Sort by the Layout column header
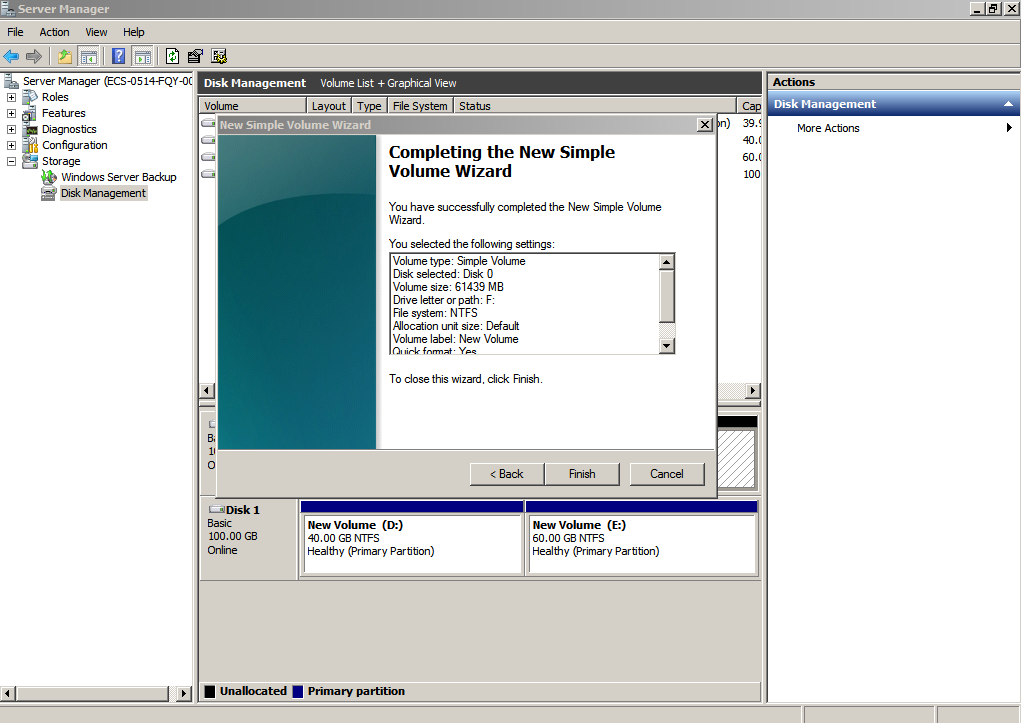The width and height of the screenshot is (1021, 723). click(329, 106)
